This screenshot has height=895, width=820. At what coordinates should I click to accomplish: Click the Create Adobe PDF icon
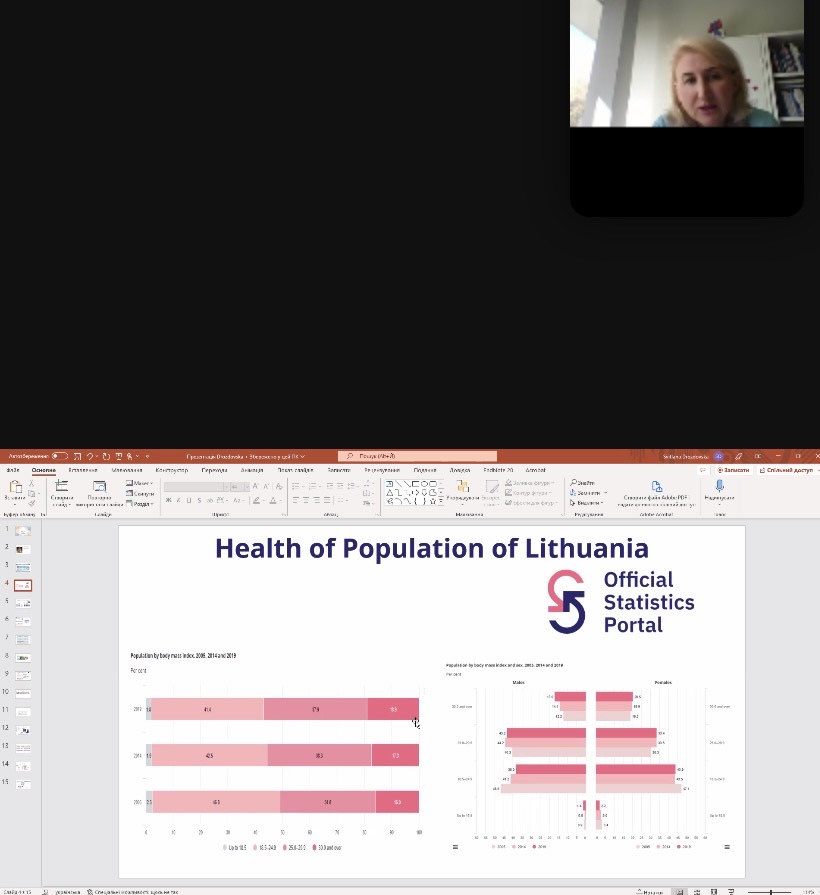pyautogui.click(x=656, y=486)
